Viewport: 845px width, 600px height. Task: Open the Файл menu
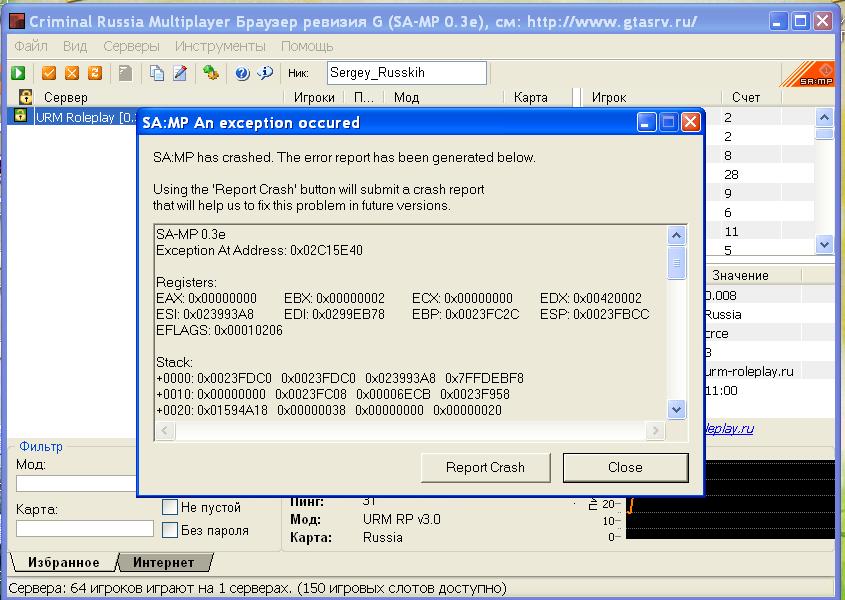[31, 46]
